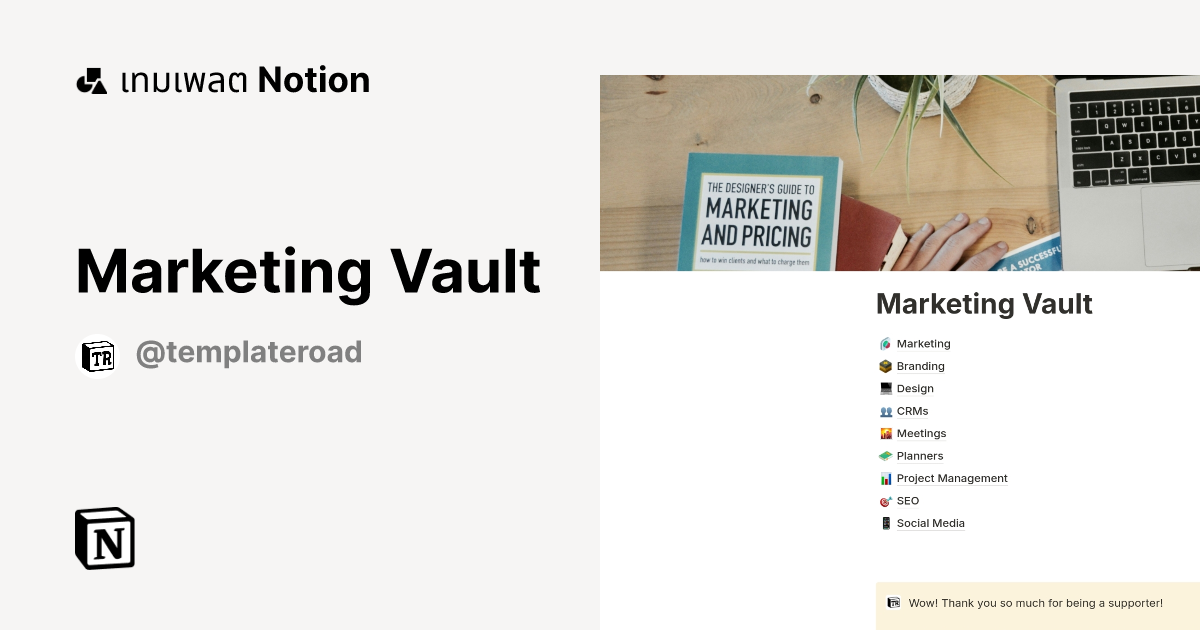
Task: Open the Social Media page link
Action: point(930,523)
